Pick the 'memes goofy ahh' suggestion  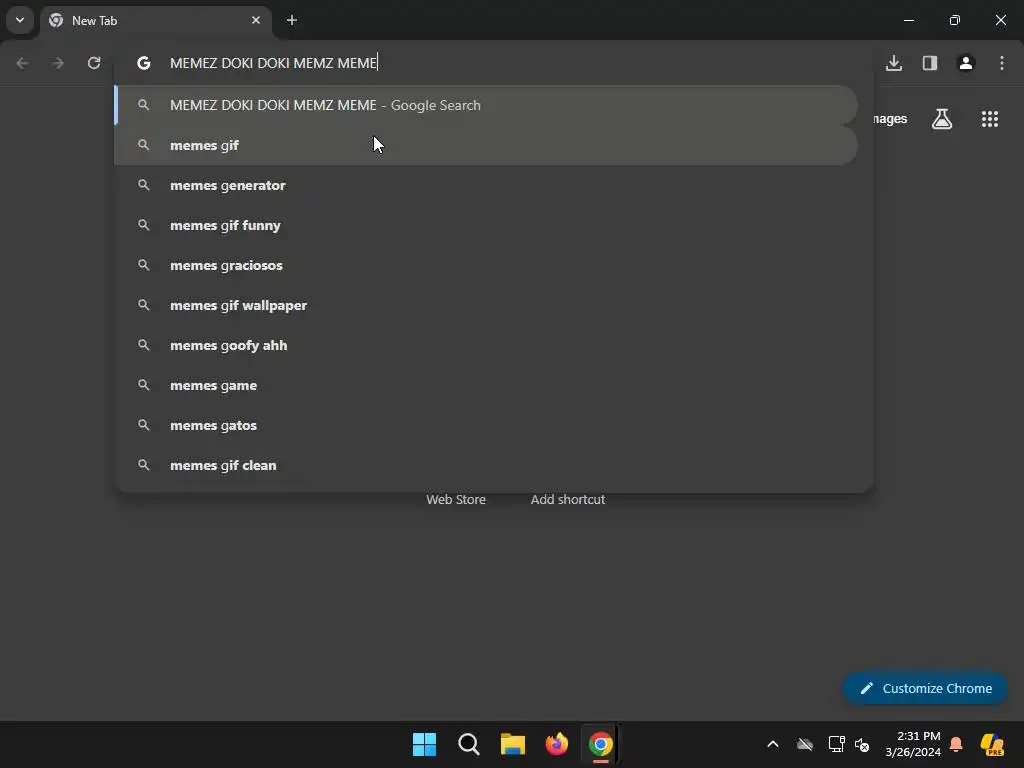coord(486,345)
